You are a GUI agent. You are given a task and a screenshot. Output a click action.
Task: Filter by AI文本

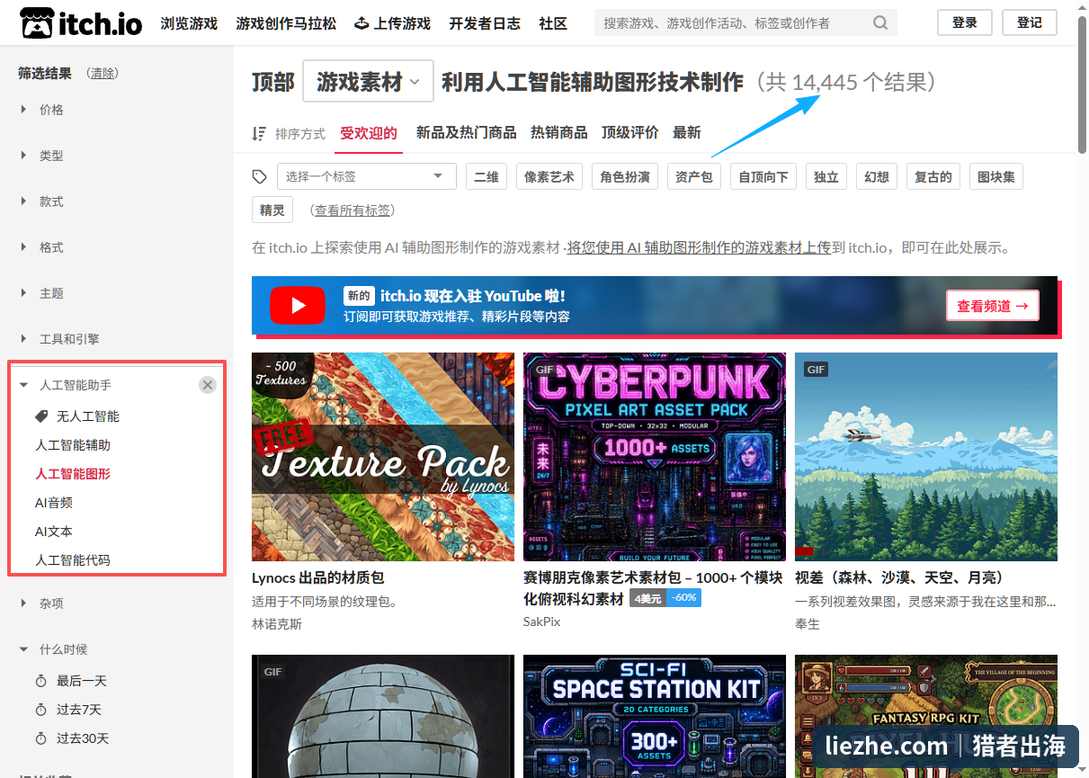pos(54,531)
